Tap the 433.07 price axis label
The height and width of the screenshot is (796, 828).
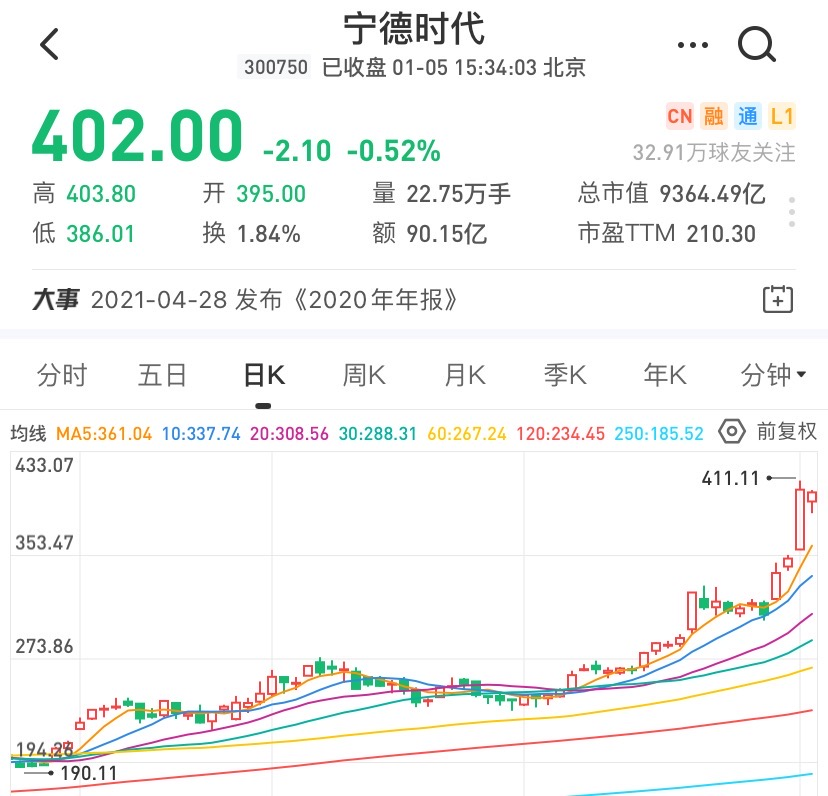[44, 465]
